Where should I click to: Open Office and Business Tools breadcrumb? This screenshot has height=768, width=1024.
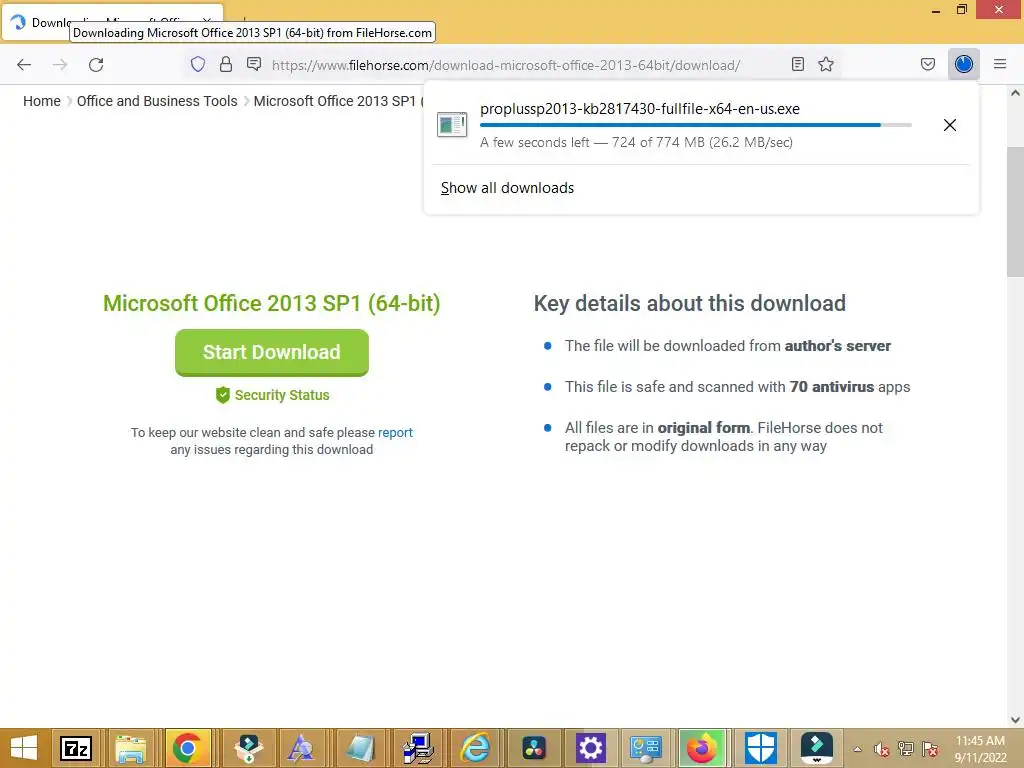pyautogui.click(x=157, y=101)
